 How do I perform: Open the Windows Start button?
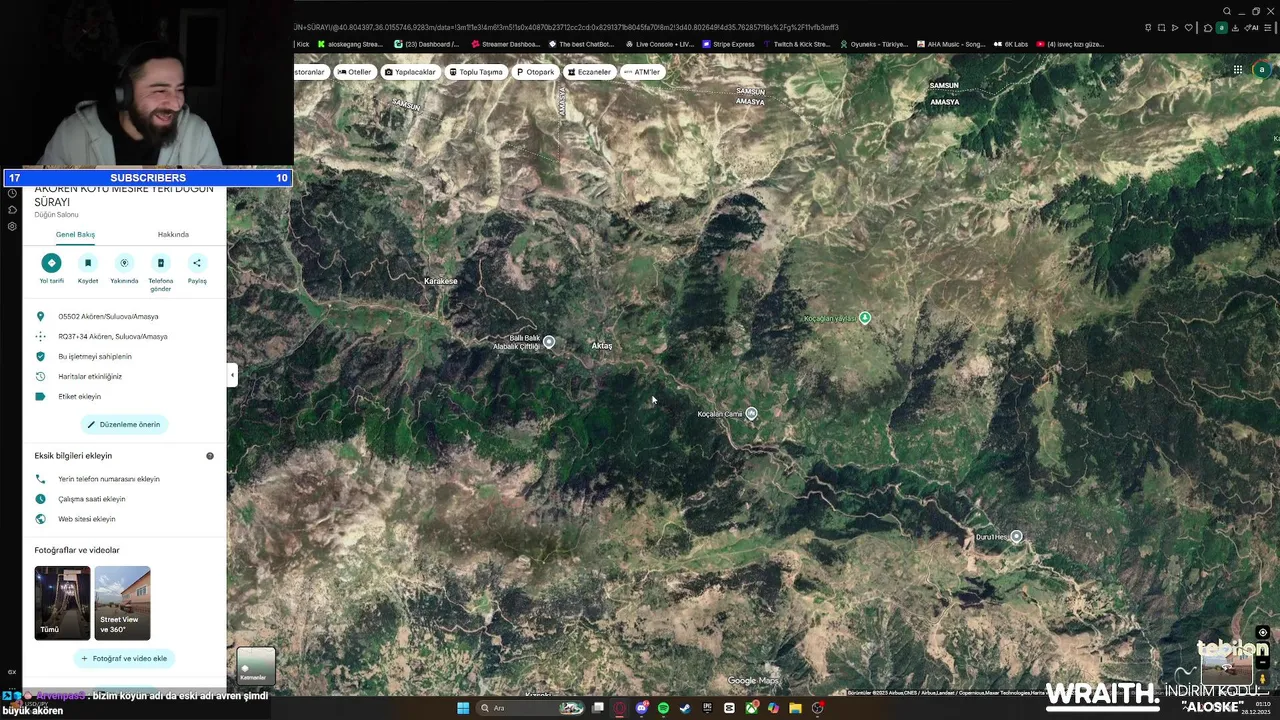point(463,708)
